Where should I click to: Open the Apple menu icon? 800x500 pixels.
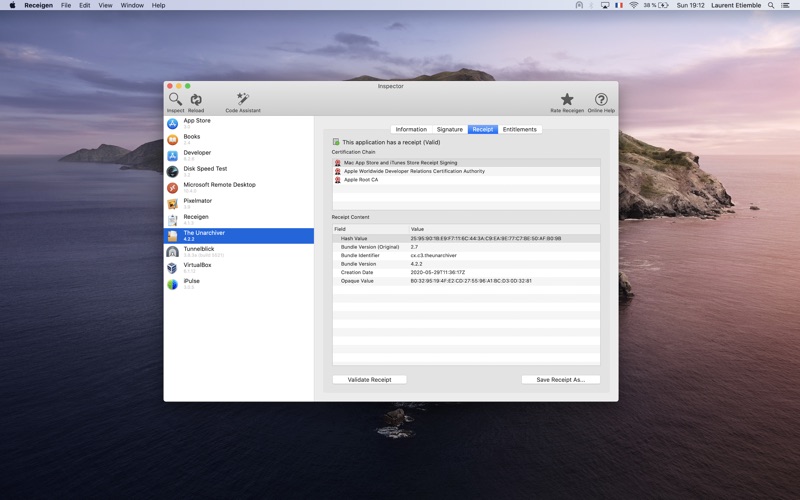click(x=12, y=5)
